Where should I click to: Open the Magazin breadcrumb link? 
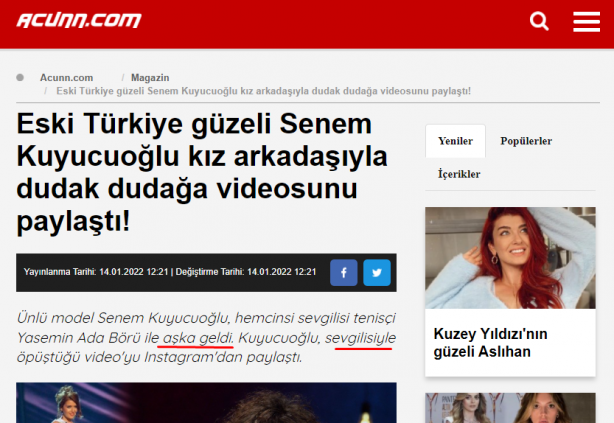(150, 78)
